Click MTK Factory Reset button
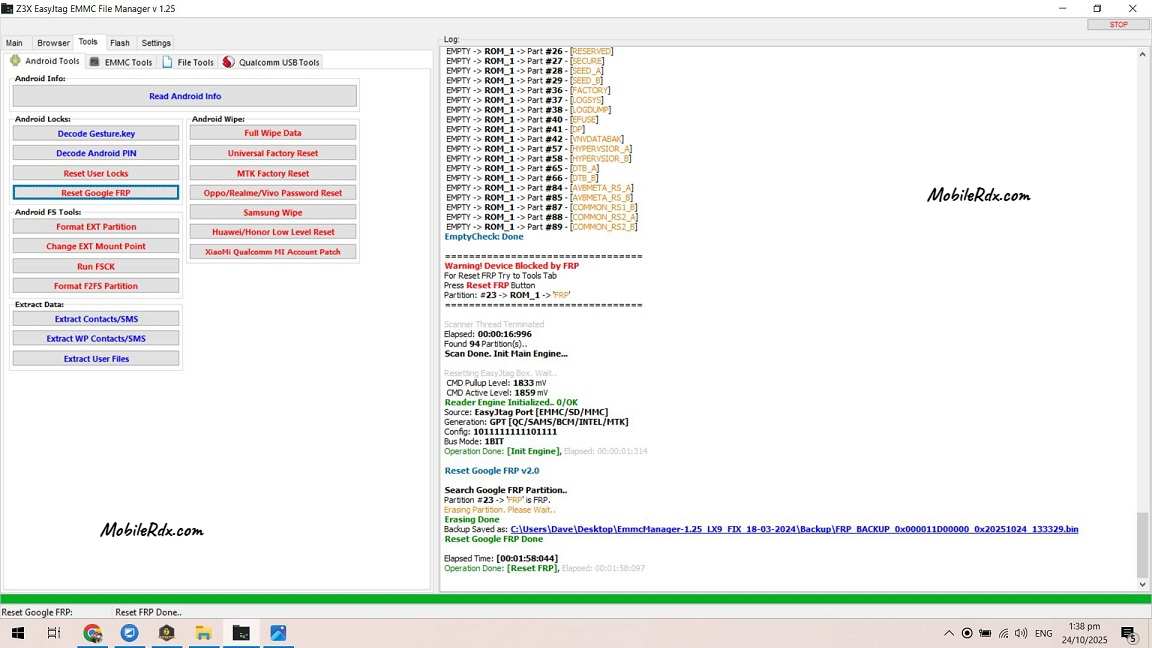The image size is (1152, 648). (273, 173)
